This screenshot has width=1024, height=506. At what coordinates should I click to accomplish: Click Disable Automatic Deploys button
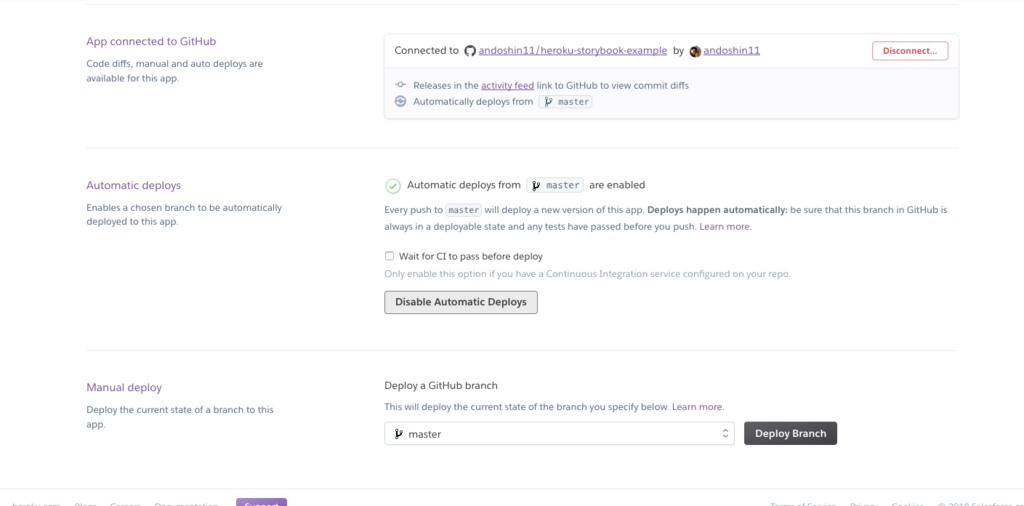coord(460,302)
